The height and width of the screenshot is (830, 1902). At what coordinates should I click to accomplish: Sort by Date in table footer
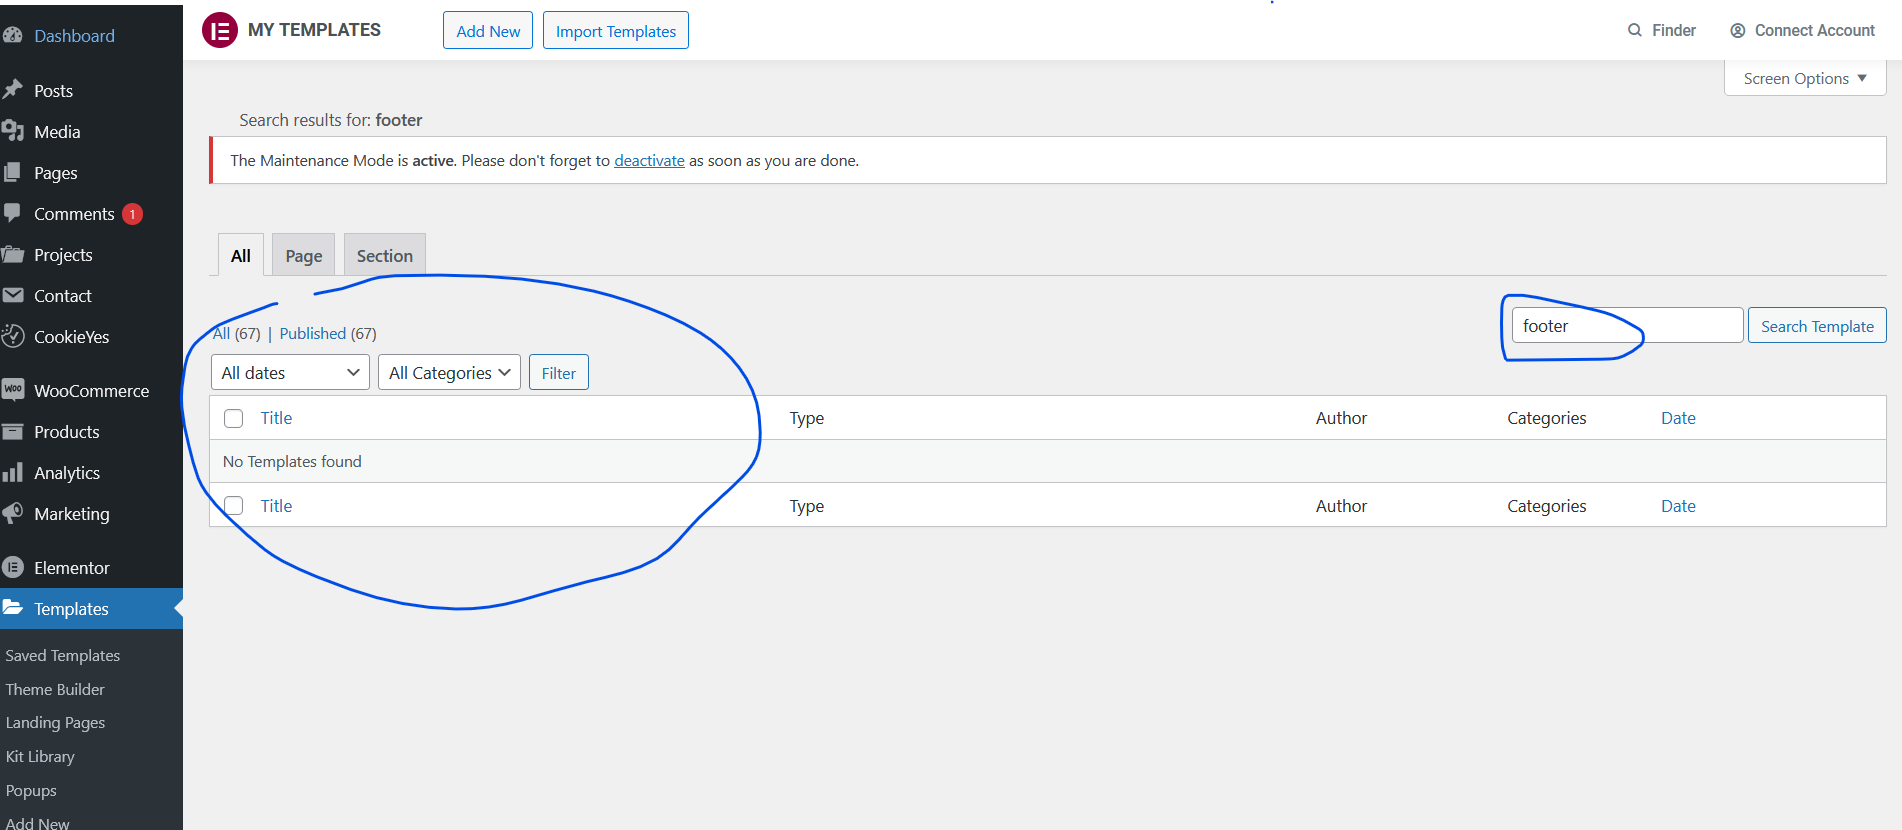(1678, 506)
